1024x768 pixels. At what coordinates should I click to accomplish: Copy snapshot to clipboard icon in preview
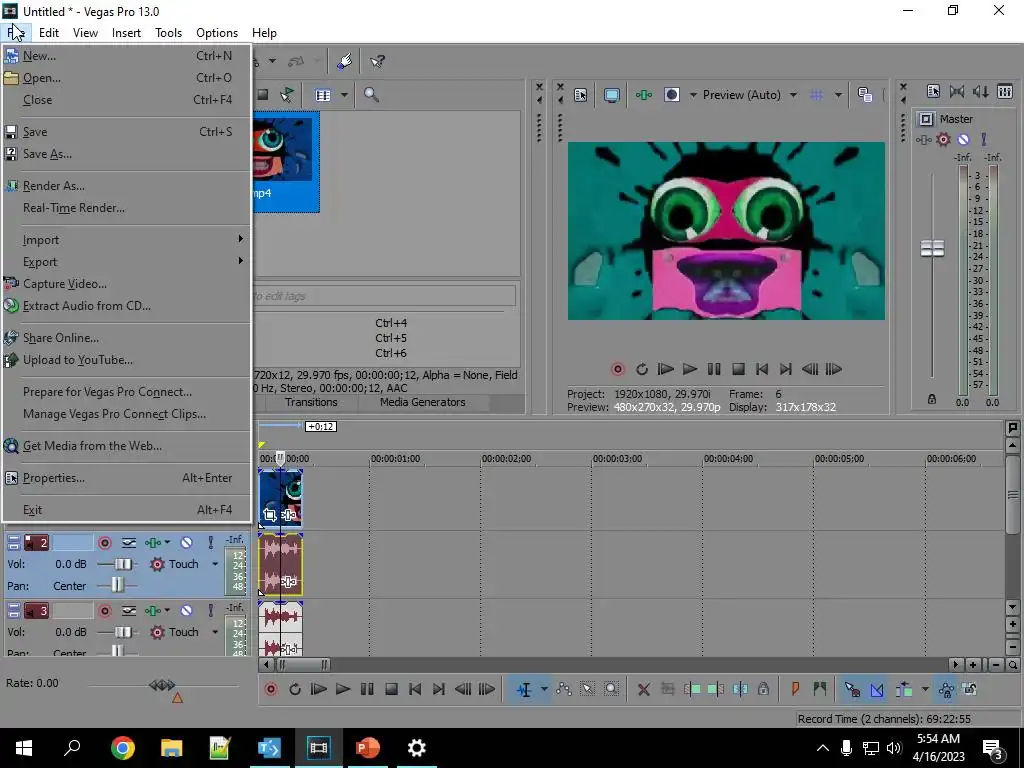tap(865, 95)
